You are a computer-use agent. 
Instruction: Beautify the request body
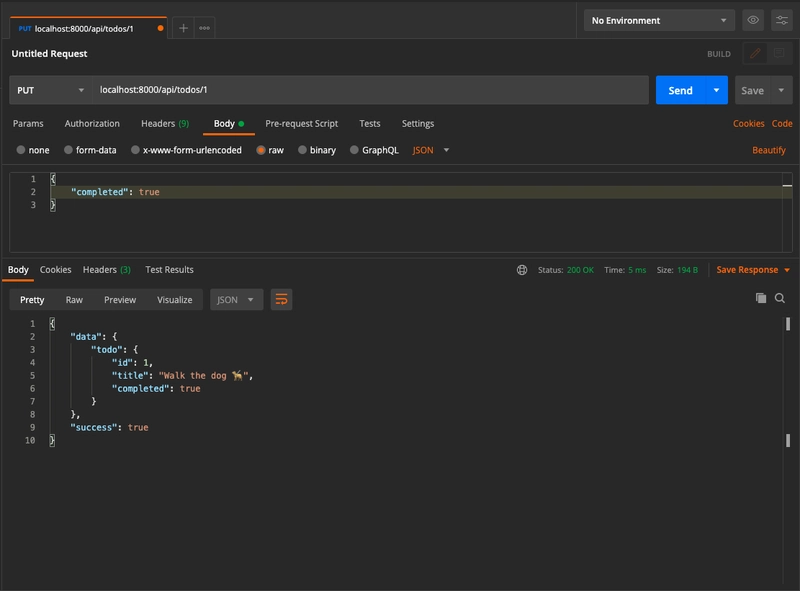(768, 150)
